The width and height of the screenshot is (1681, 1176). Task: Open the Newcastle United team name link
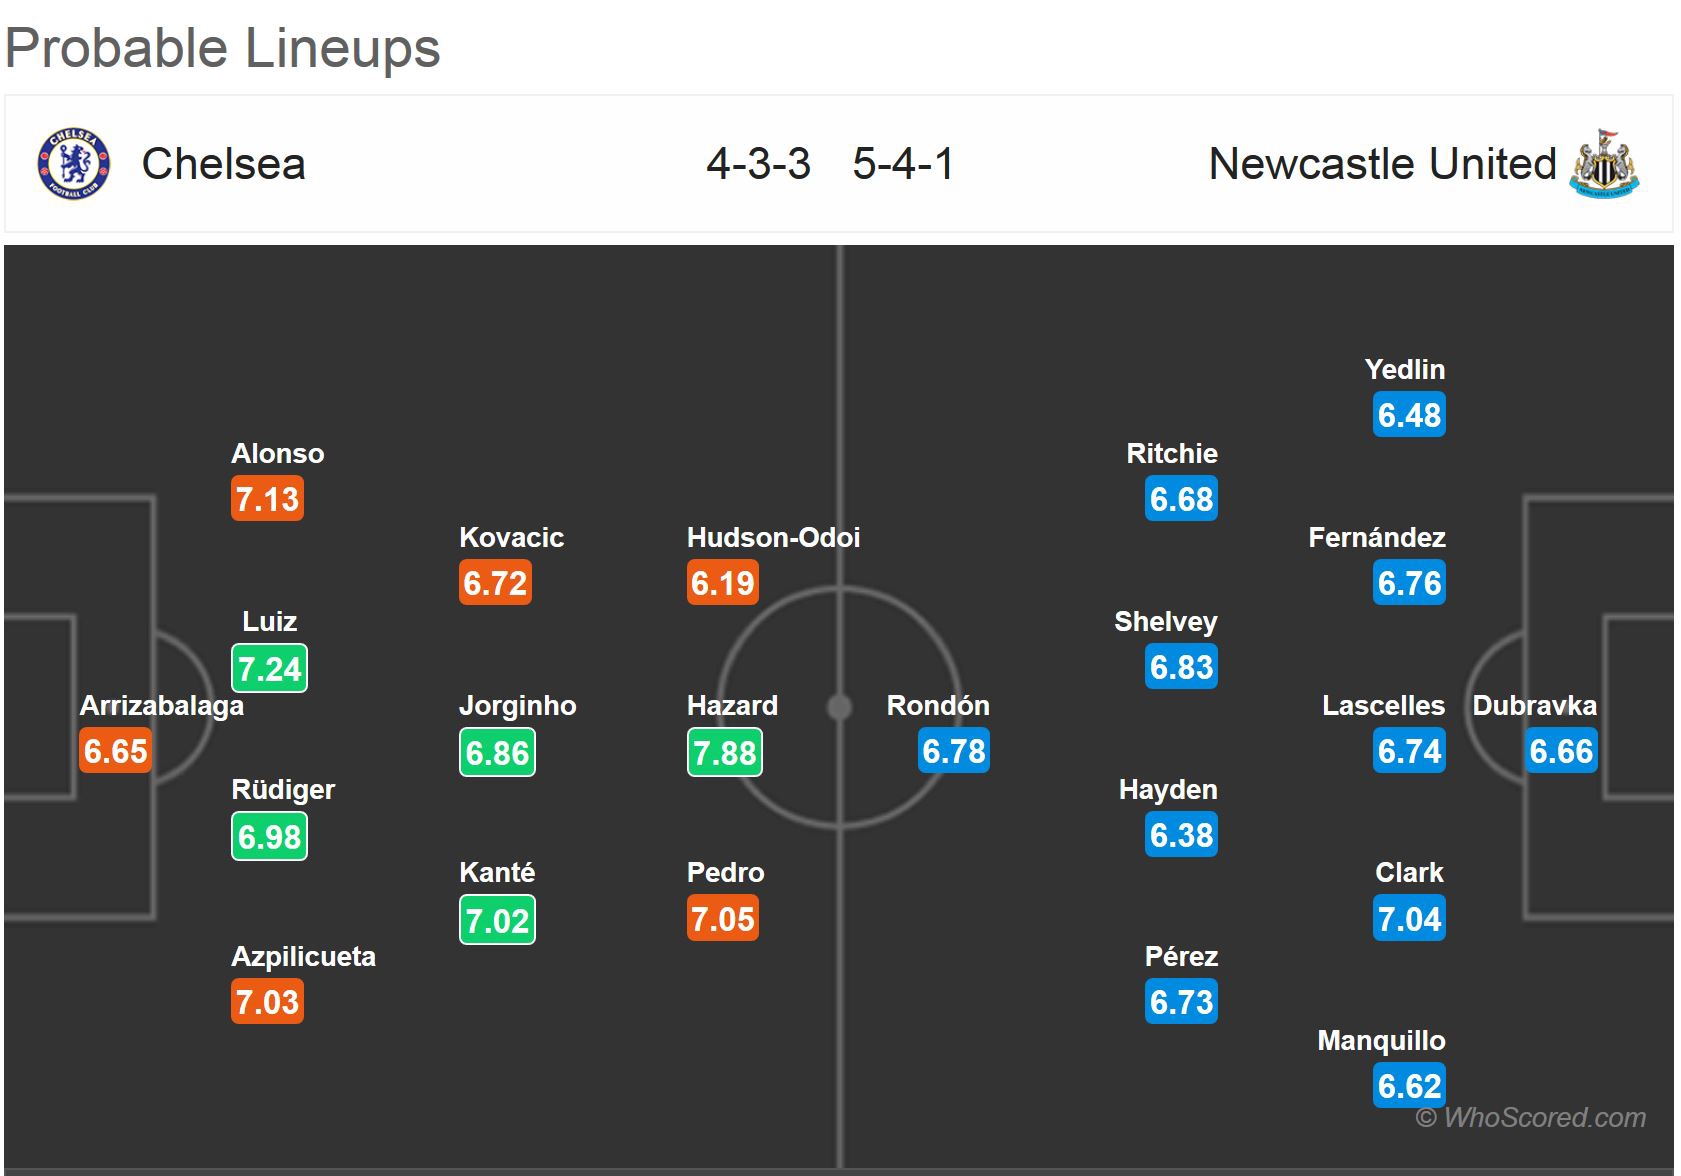[x=1382, y=164]
